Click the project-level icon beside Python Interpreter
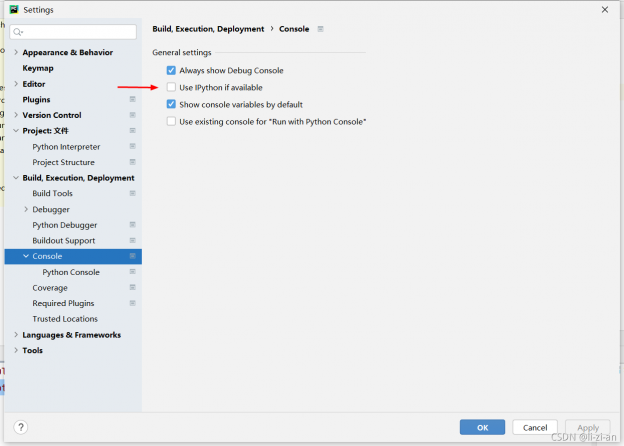Screen dimensions: 624x446 pos(132,147)
